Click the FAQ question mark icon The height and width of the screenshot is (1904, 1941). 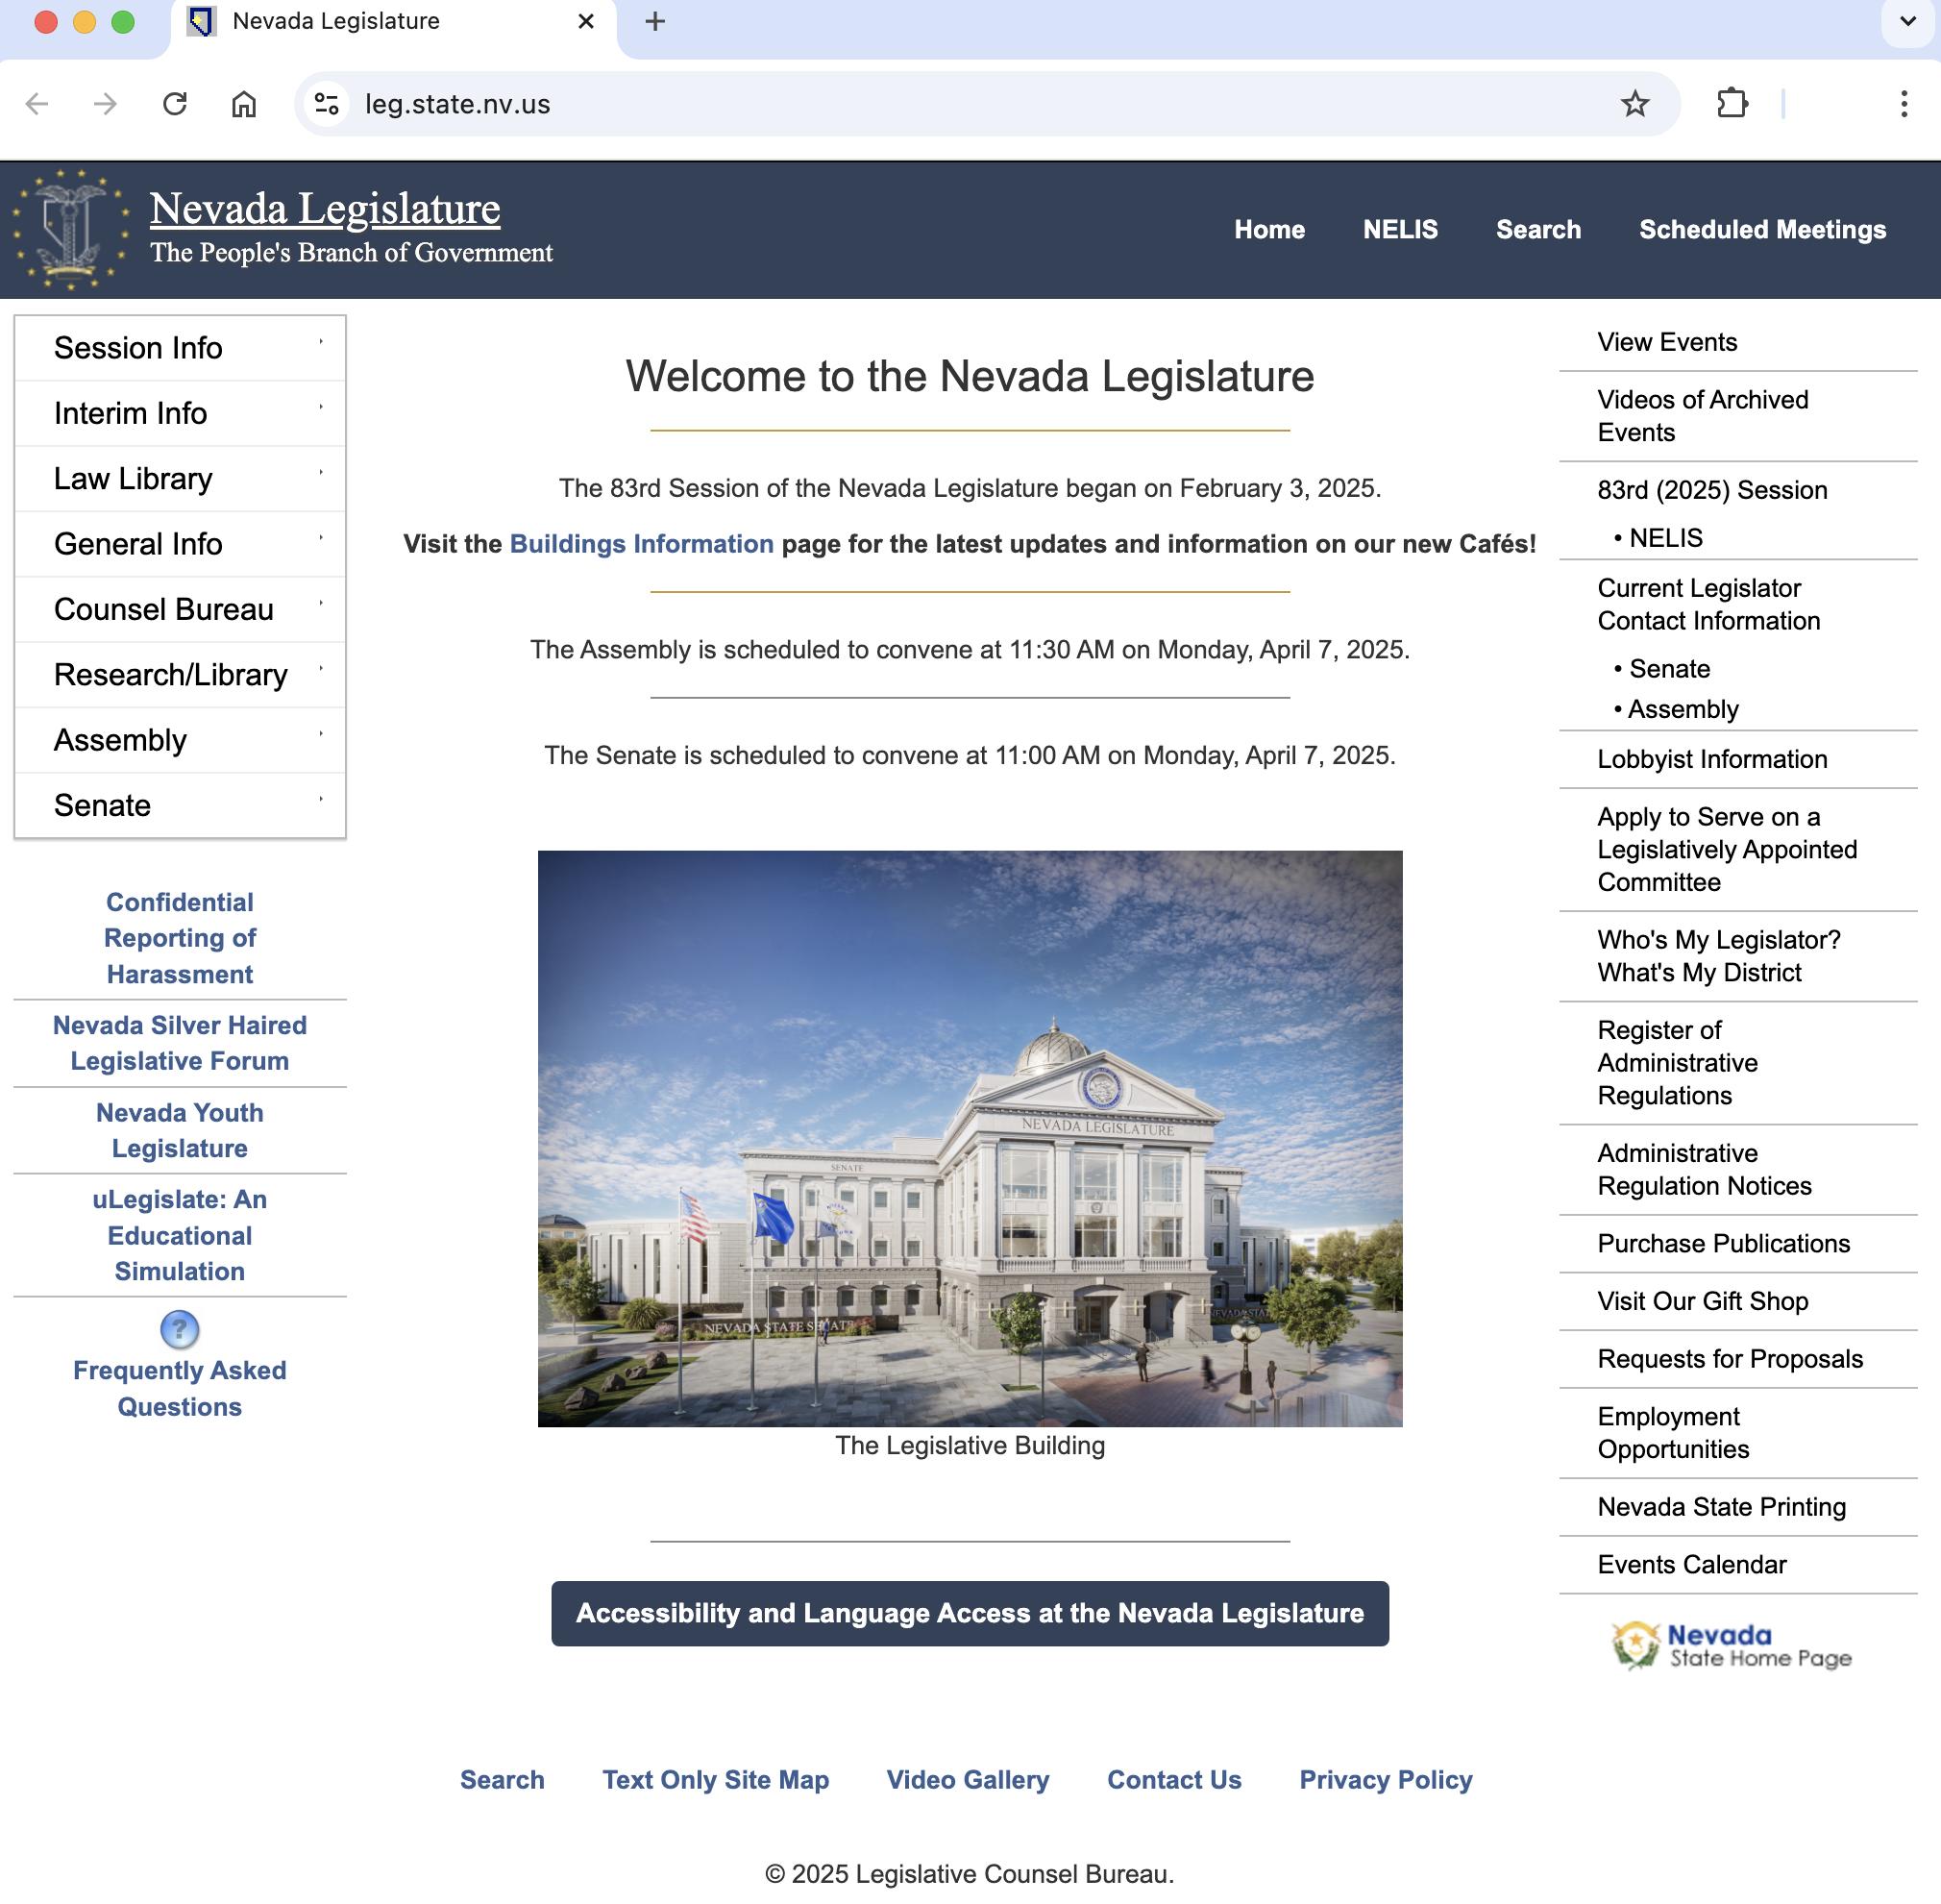click(180, 1329)
